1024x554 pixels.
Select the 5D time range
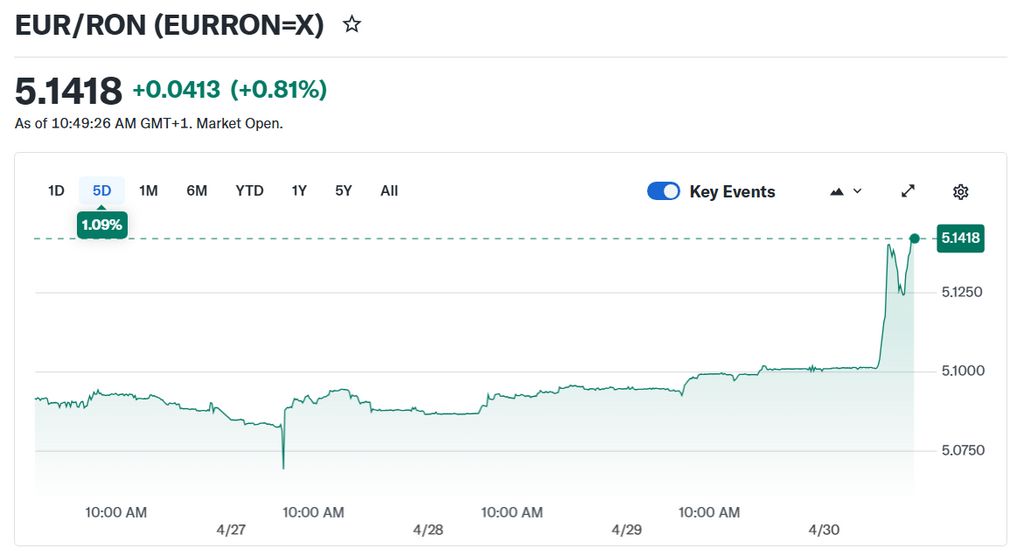pyautogui.click(x=102, y=190)
